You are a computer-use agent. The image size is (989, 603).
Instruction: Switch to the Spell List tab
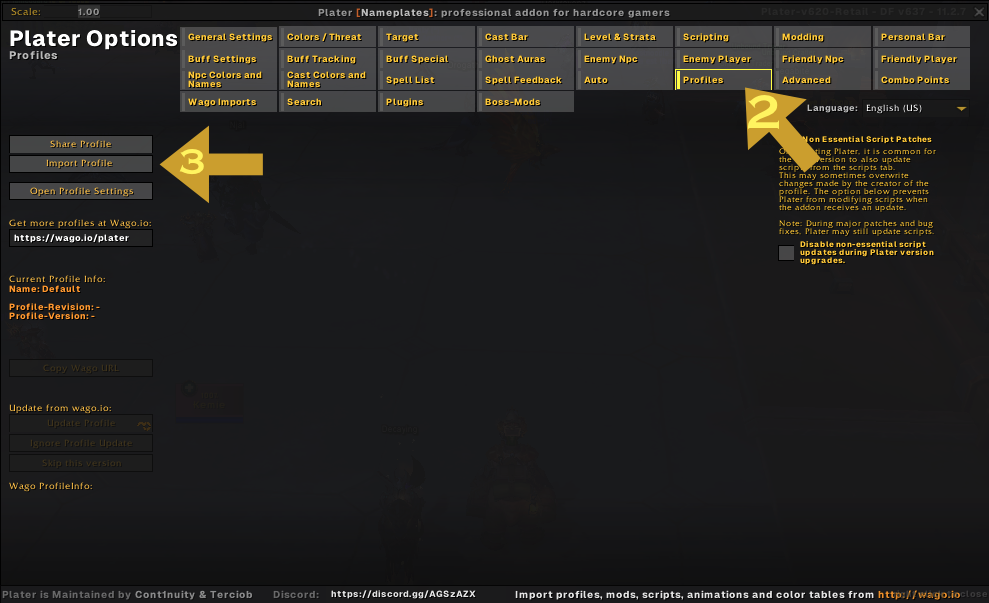click(427, 79)
